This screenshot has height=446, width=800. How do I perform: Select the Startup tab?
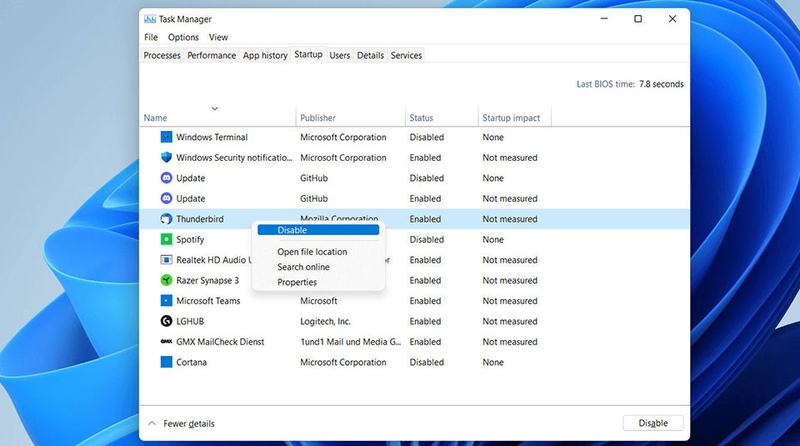(308, 54)
